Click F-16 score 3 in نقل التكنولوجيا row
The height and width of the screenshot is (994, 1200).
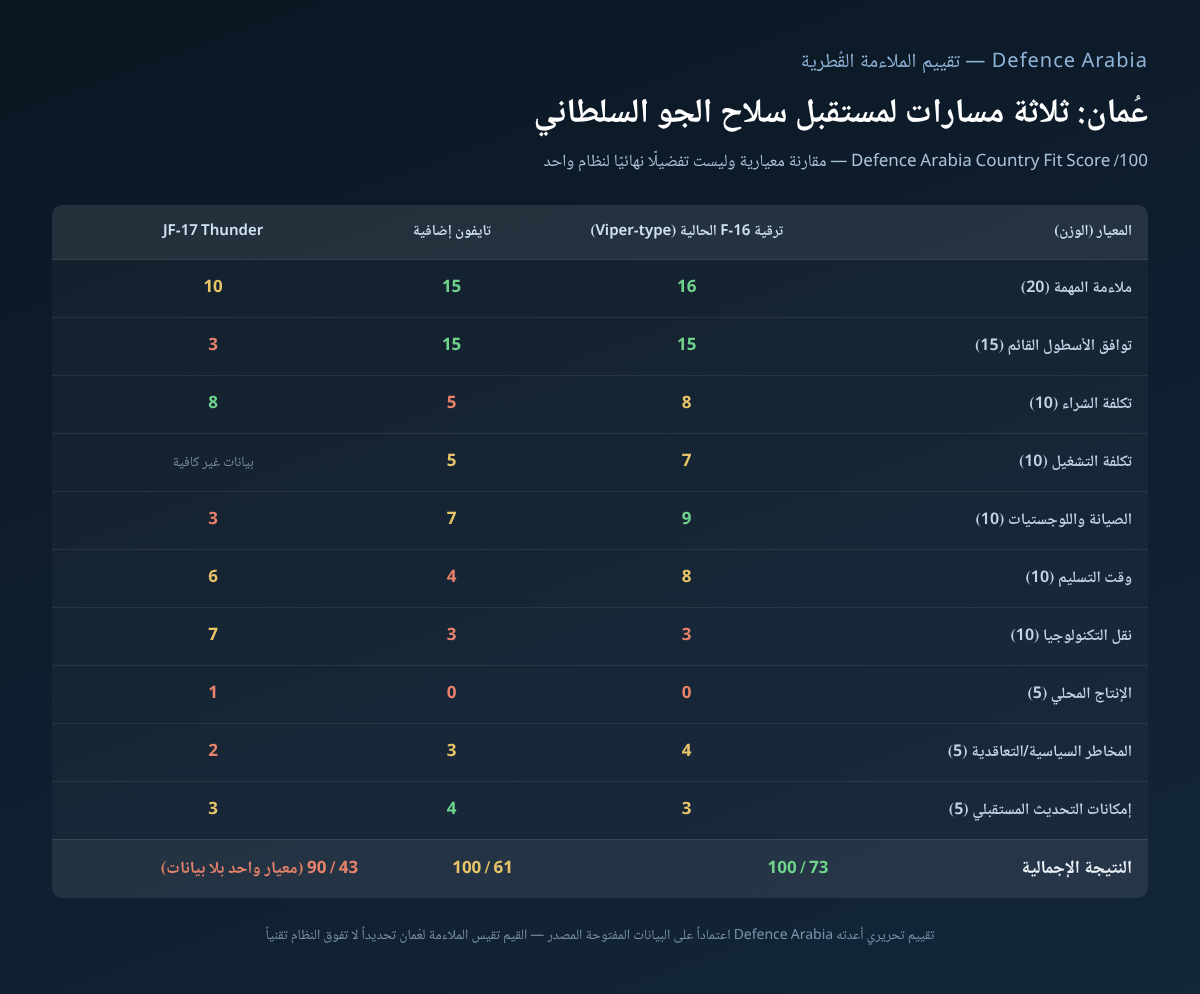pyautogui.click(x=686, y=635)
